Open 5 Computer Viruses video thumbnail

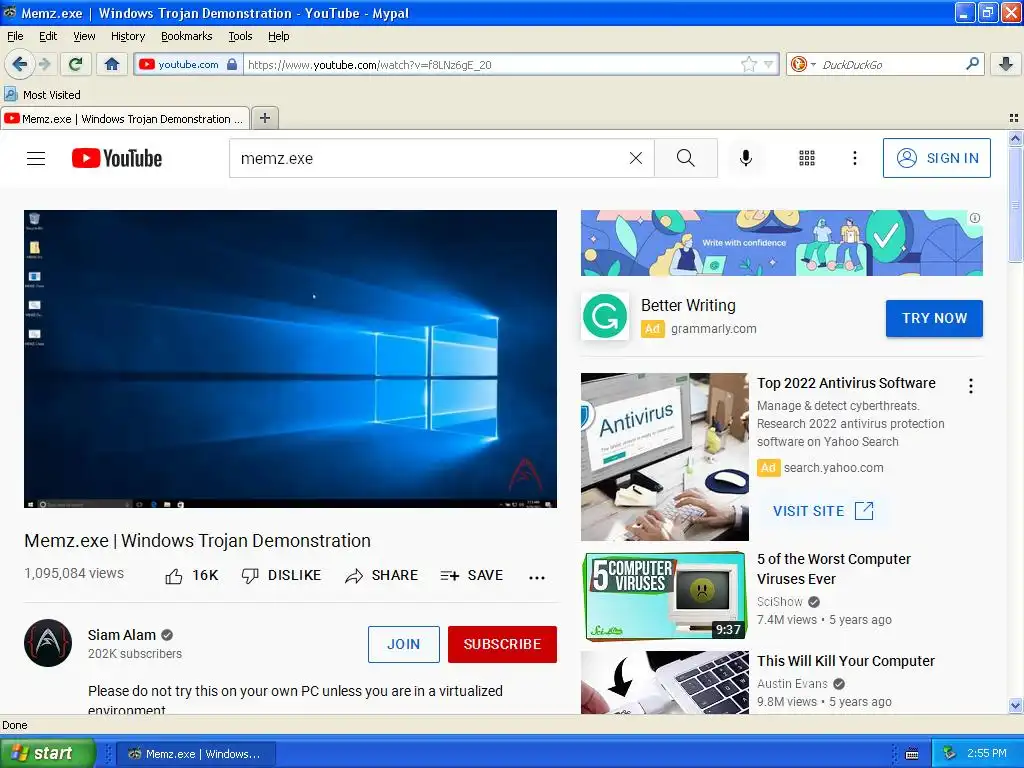coord(665,596)
